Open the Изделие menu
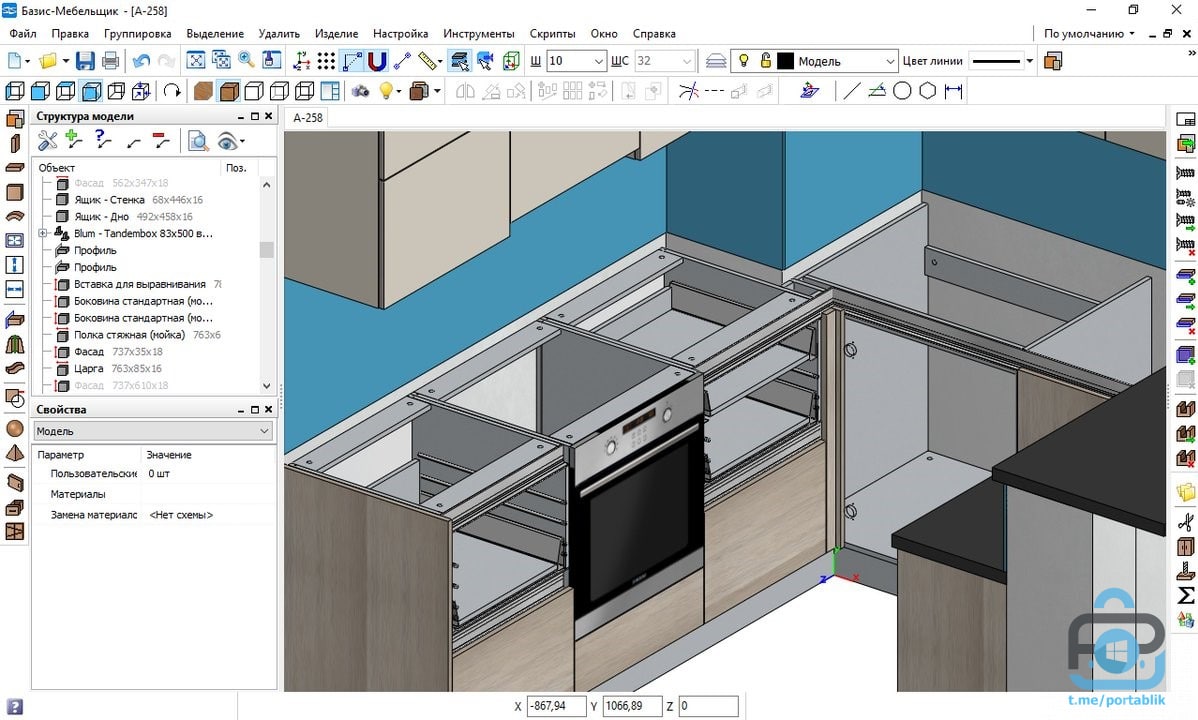This screenshot has height=720, width=1198. click(x=336, y=33)
